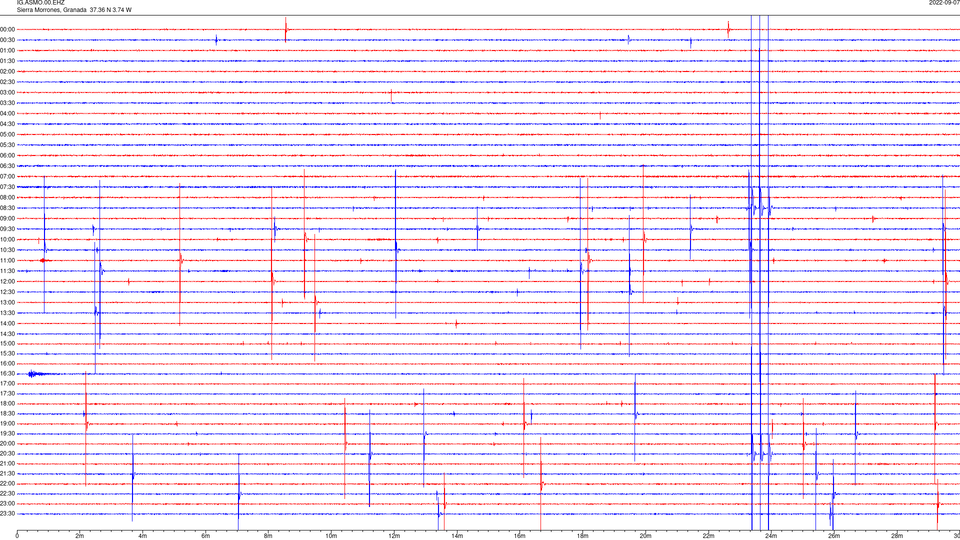Select the 22:00 trace time label
Image resolution: width=960 pixels, height=540 pixels.
7,483
